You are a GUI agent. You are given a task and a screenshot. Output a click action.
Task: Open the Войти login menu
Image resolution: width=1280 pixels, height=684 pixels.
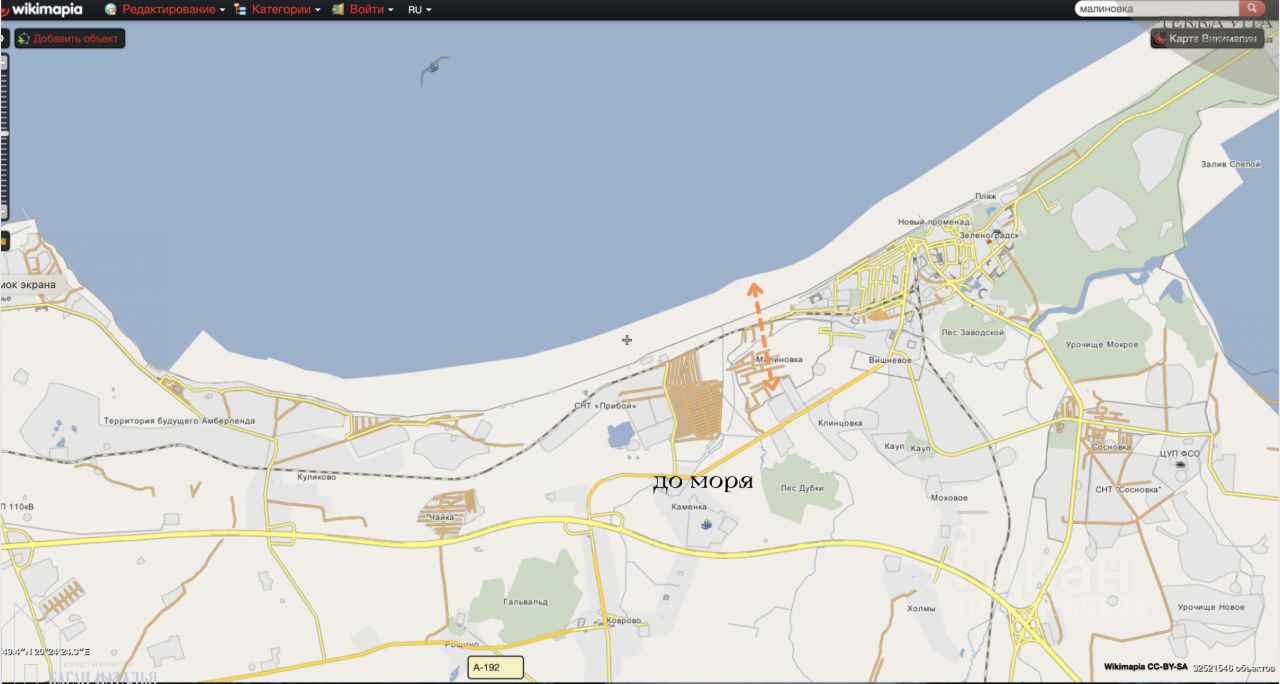371,9
